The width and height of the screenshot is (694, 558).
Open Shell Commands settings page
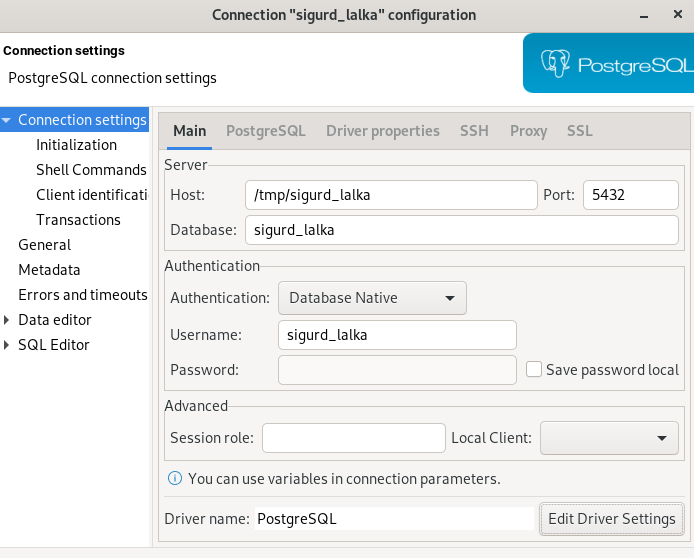pyautogui.click(x=91, y=170)
